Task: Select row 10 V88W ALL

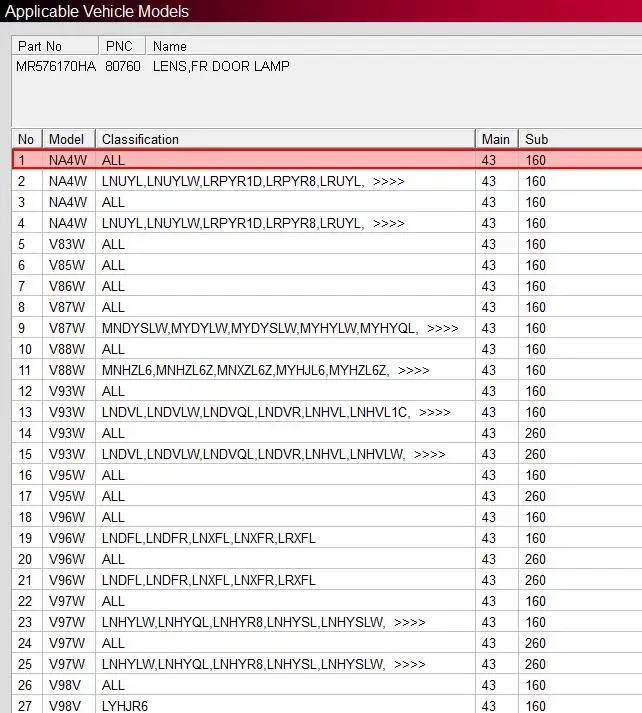Action: [327, 349]
